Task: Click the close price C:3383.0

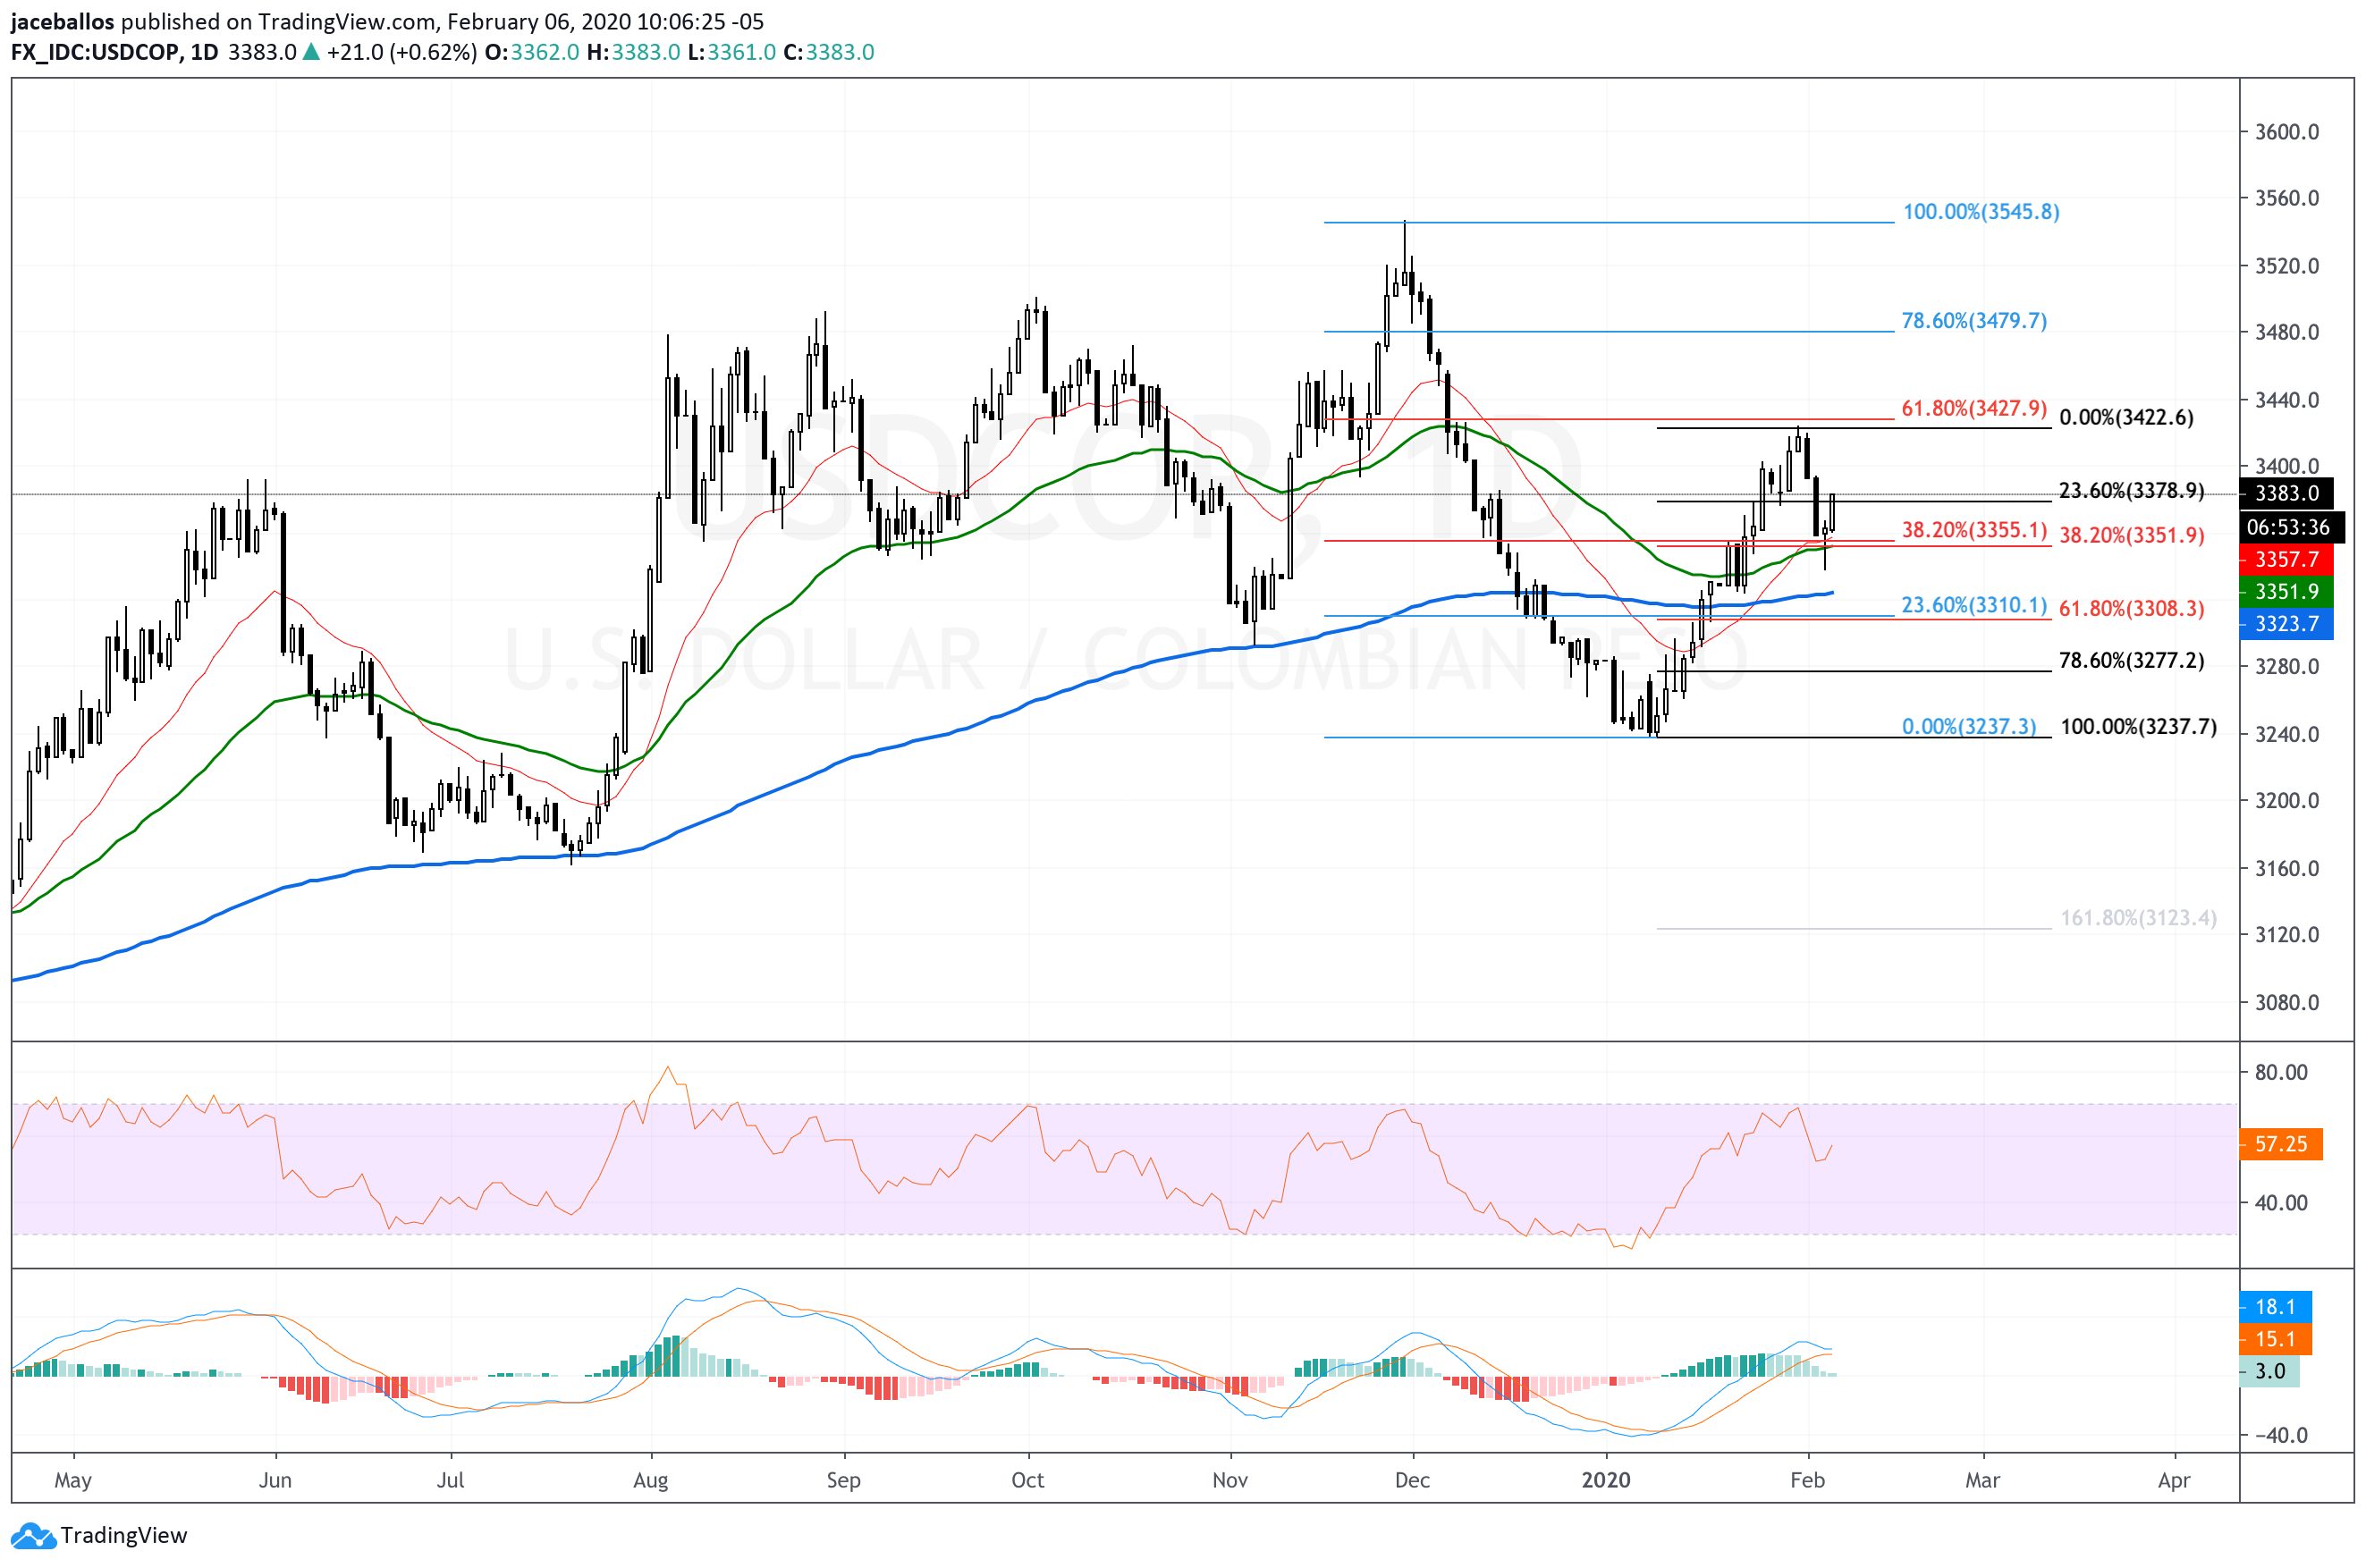Action: coord(829,52)
